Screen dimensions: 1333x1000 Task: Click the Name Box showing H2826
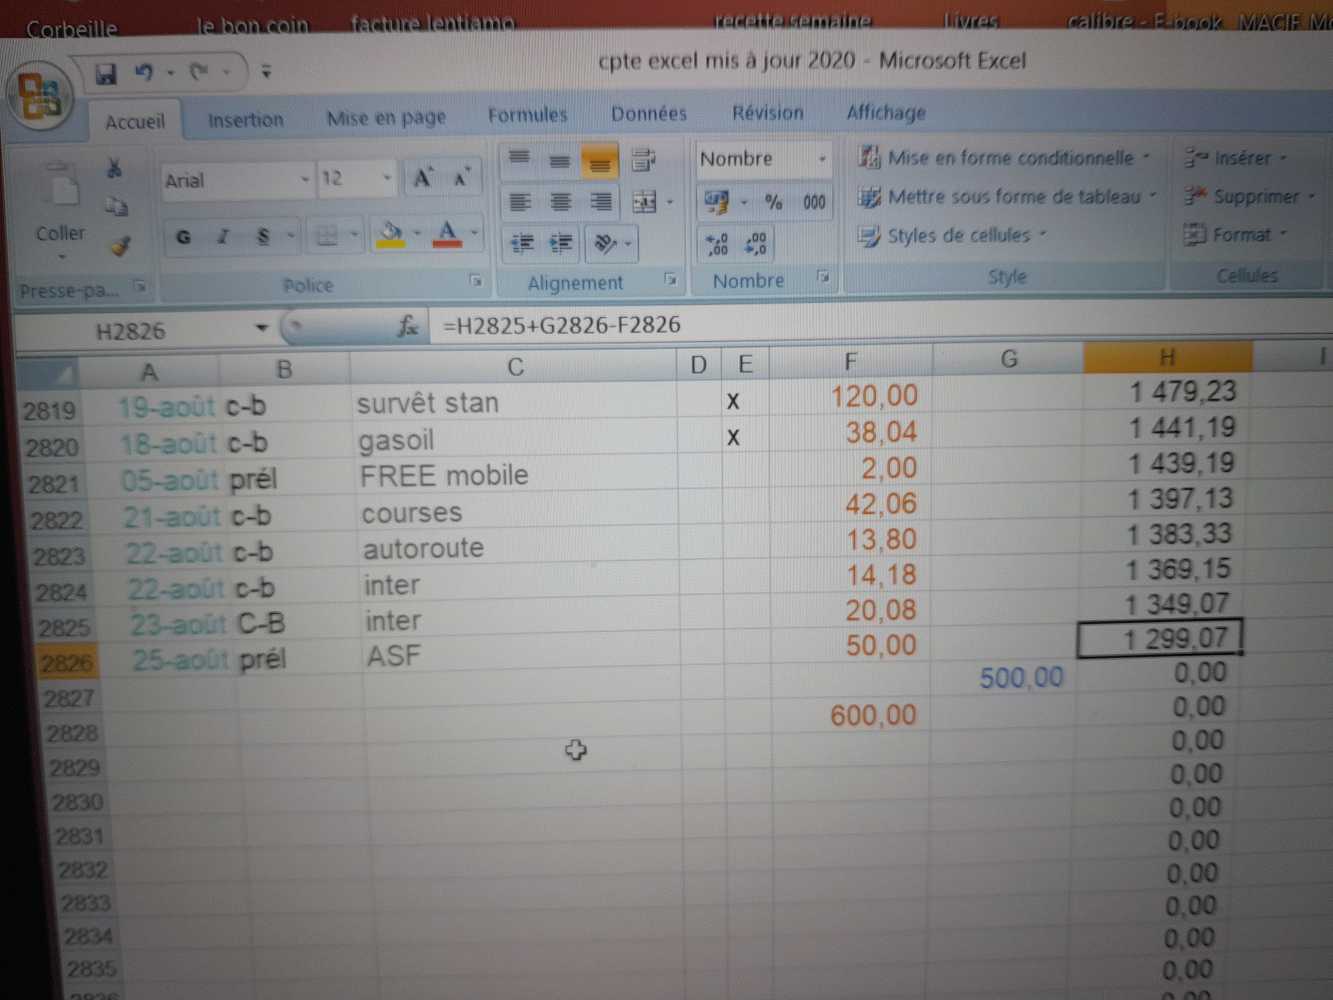coord(132,331)
